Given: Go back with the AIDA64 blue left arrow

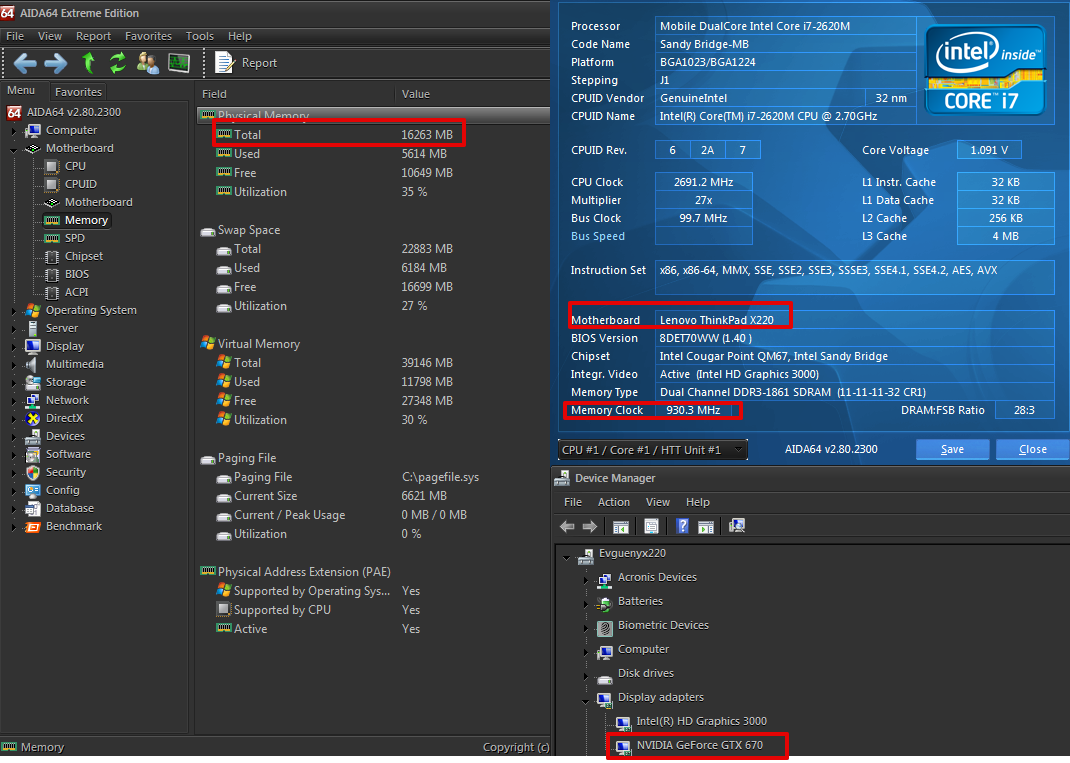Looking at the screenshot, I should 25,63.
